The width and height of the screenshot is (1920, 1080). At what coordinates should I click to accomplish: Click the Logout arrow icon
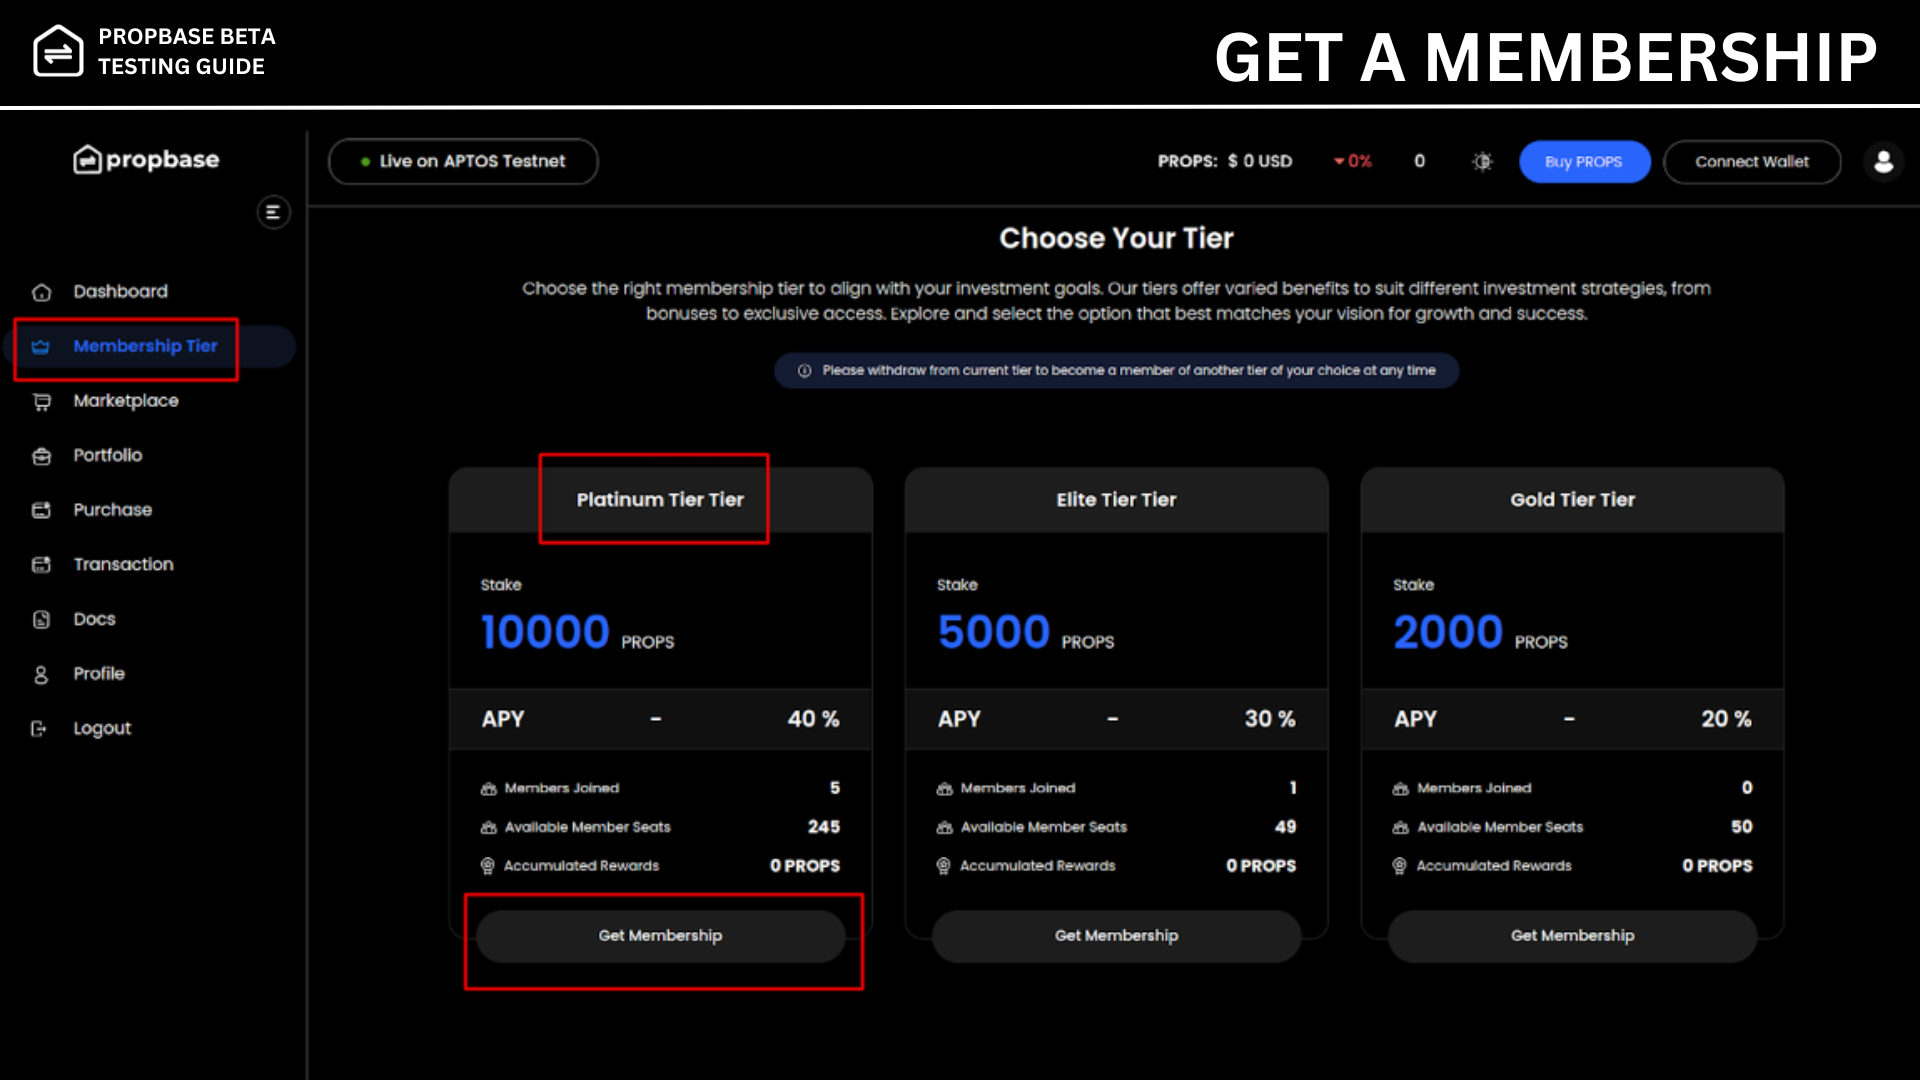tap(39, 729)
